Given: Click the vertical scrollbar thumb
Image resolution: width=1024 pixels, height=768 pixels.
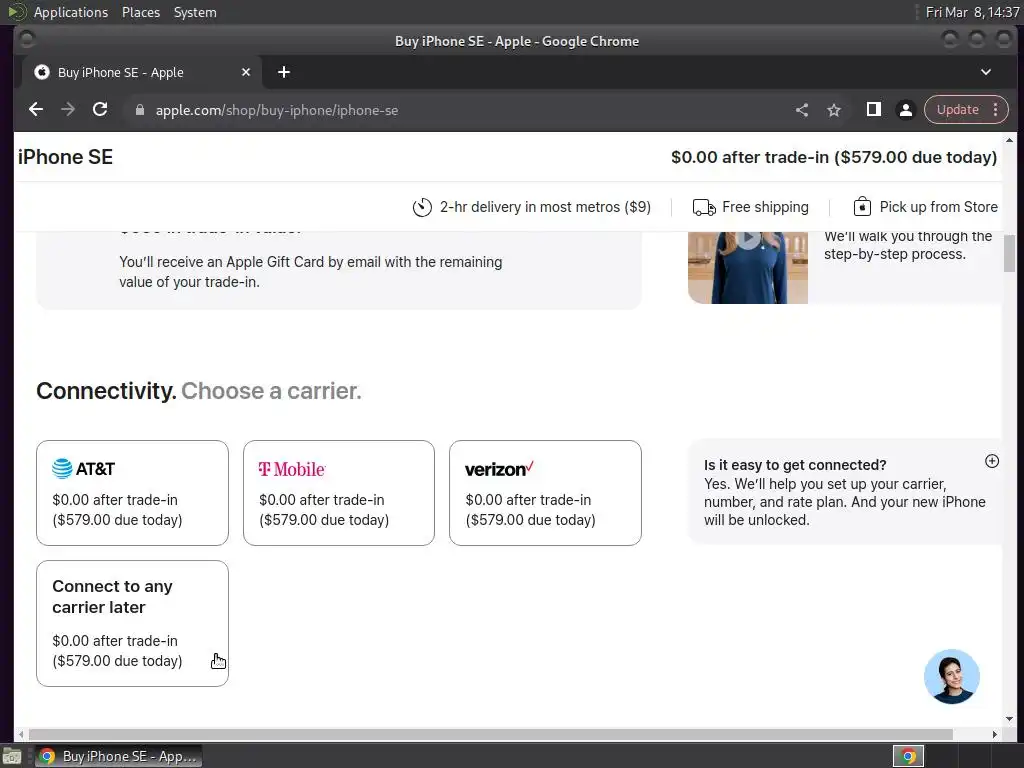Looking at the screenshot, I should pos(1009,253).
